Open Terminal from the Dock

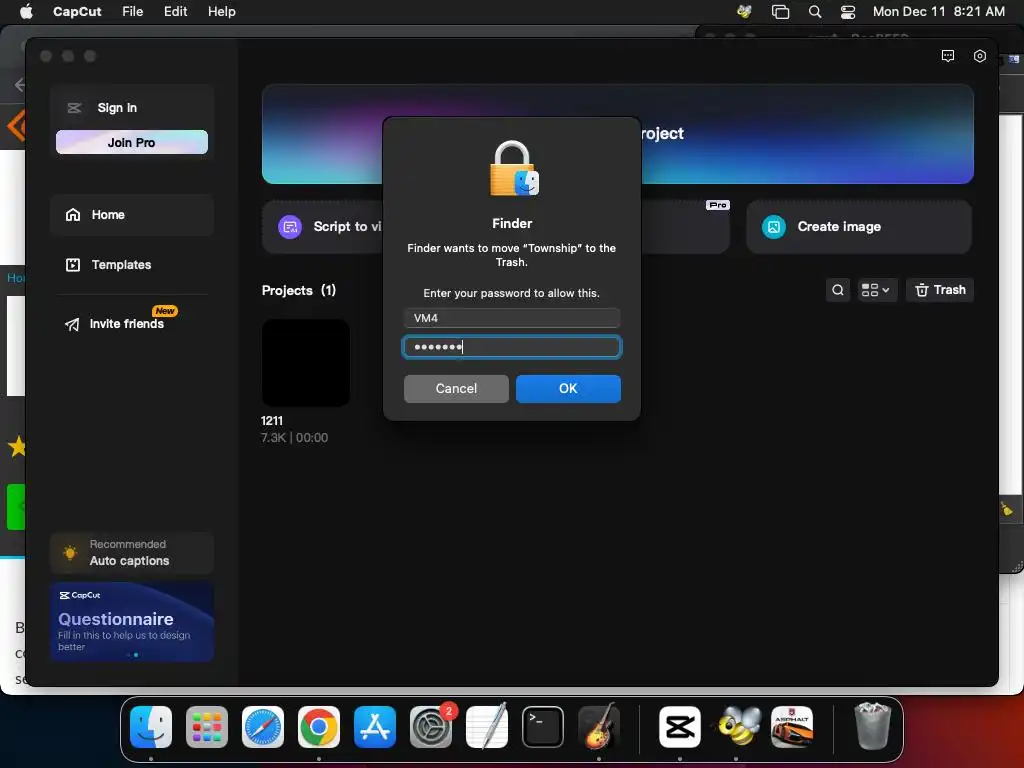pos(543,727)
